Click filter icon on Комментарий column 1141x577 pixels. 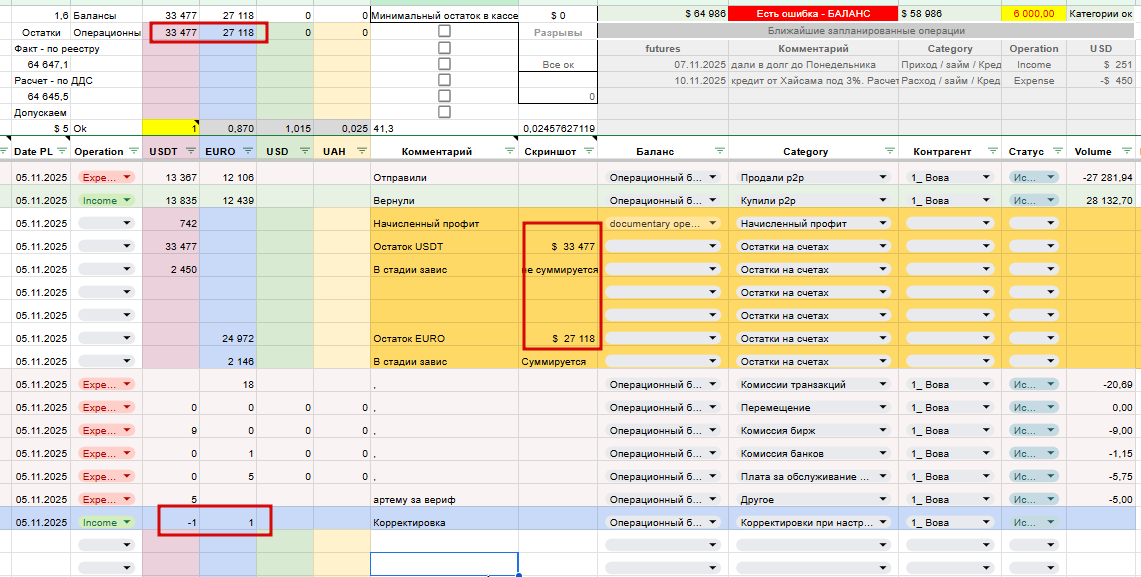[x=510, y=151]
